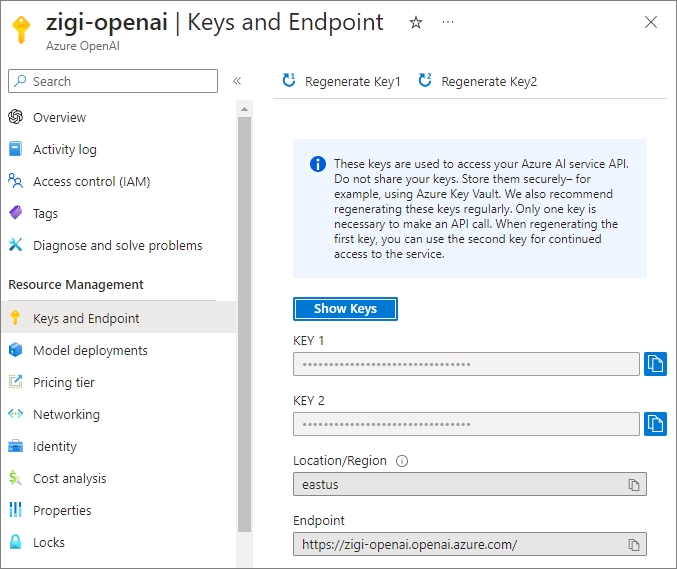This screenshot has width=677, height=569.
Task: Click the Resource Management section heading
Action: (x=76, y=284)
